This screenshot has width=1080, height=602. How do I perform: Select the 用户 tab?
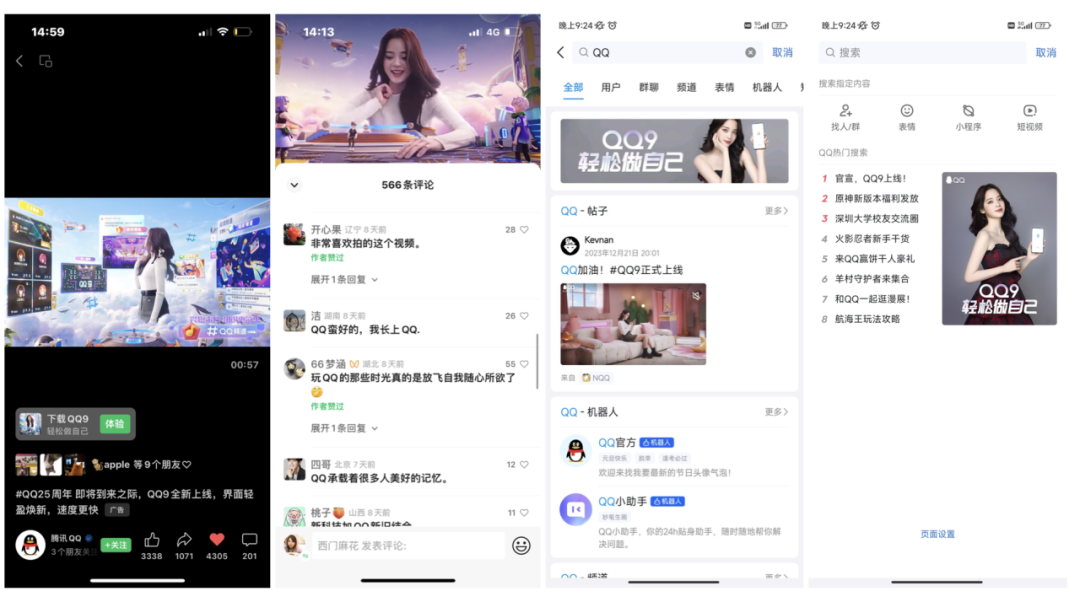click(610, 87)
